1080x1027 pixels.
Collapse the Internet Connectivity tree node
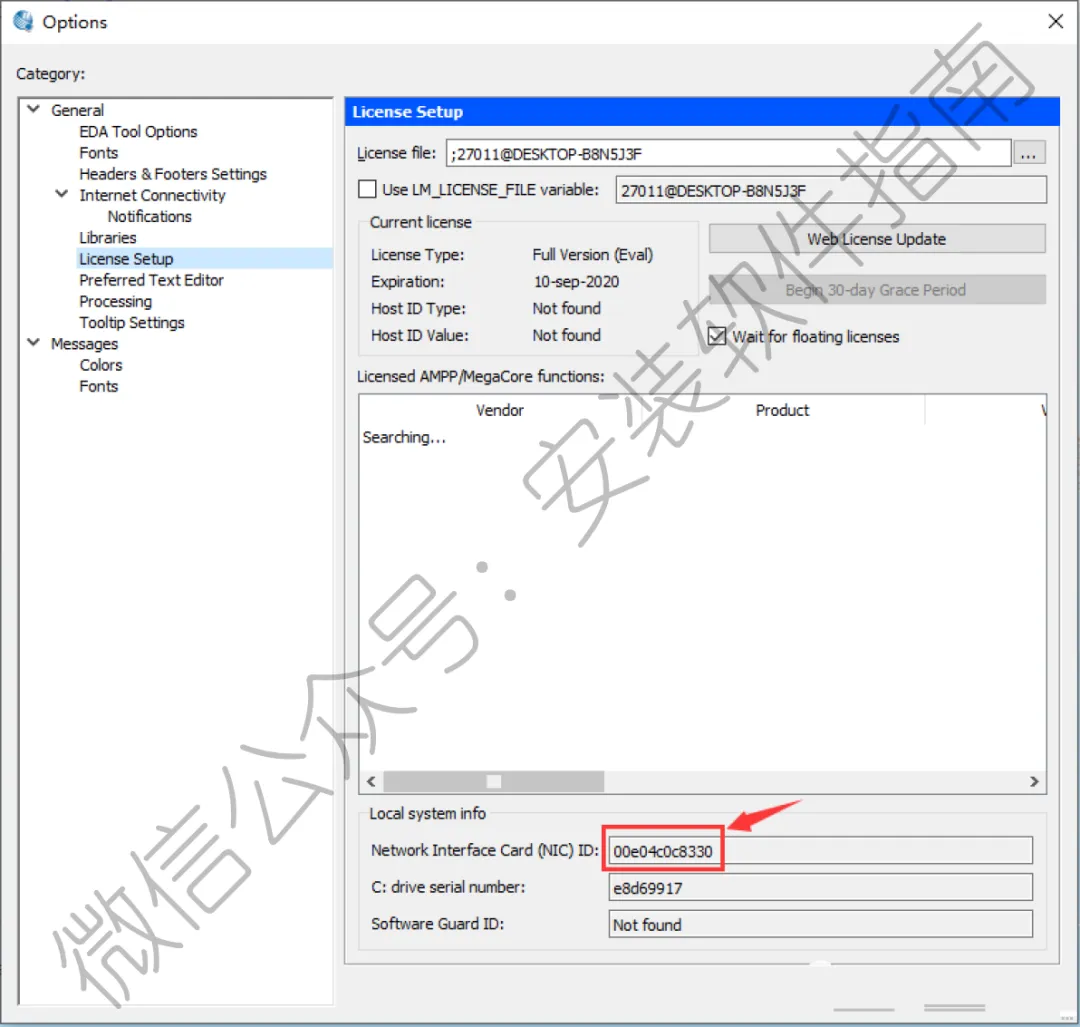tap(61, 194)
